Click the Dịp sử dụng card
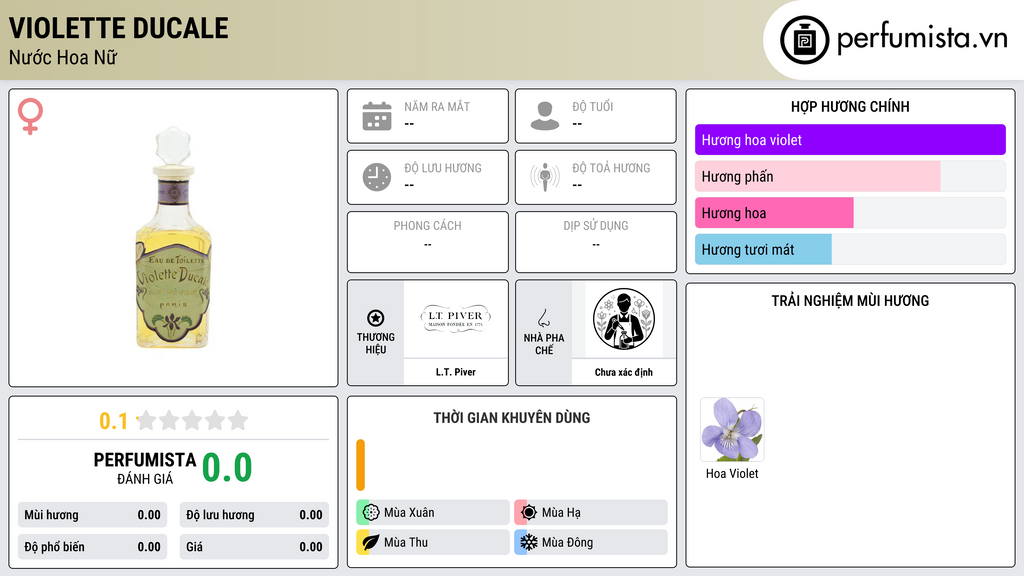1024x576 pixels. pos(596,242)
